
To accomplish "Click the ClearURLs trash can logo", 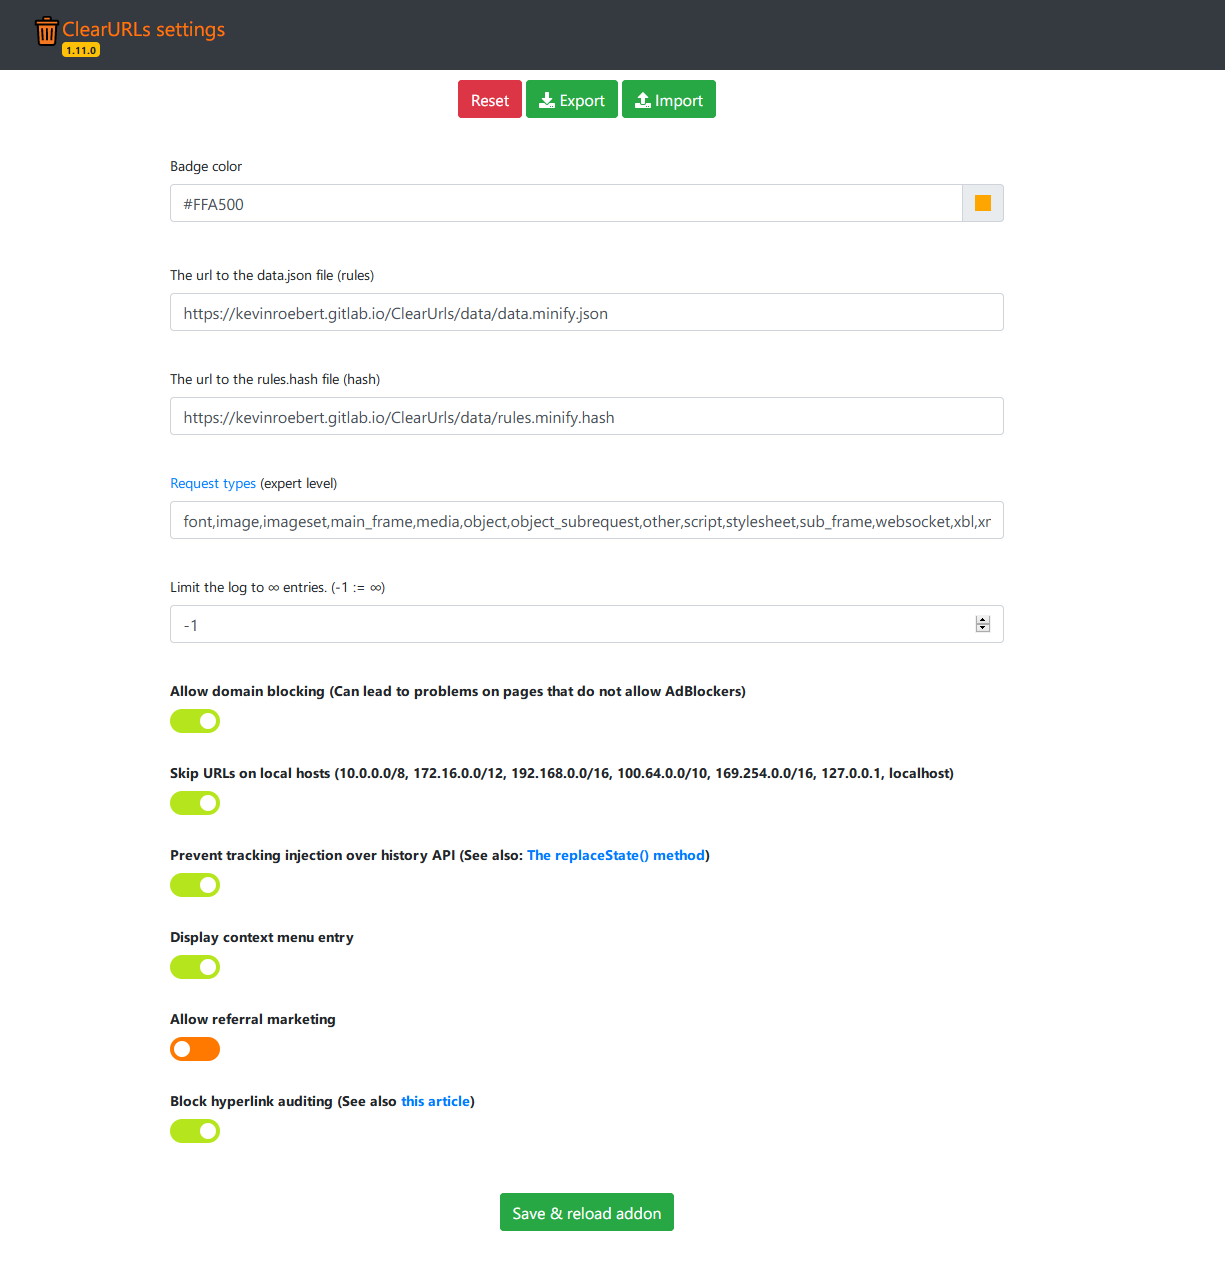I will coord(46,31).
